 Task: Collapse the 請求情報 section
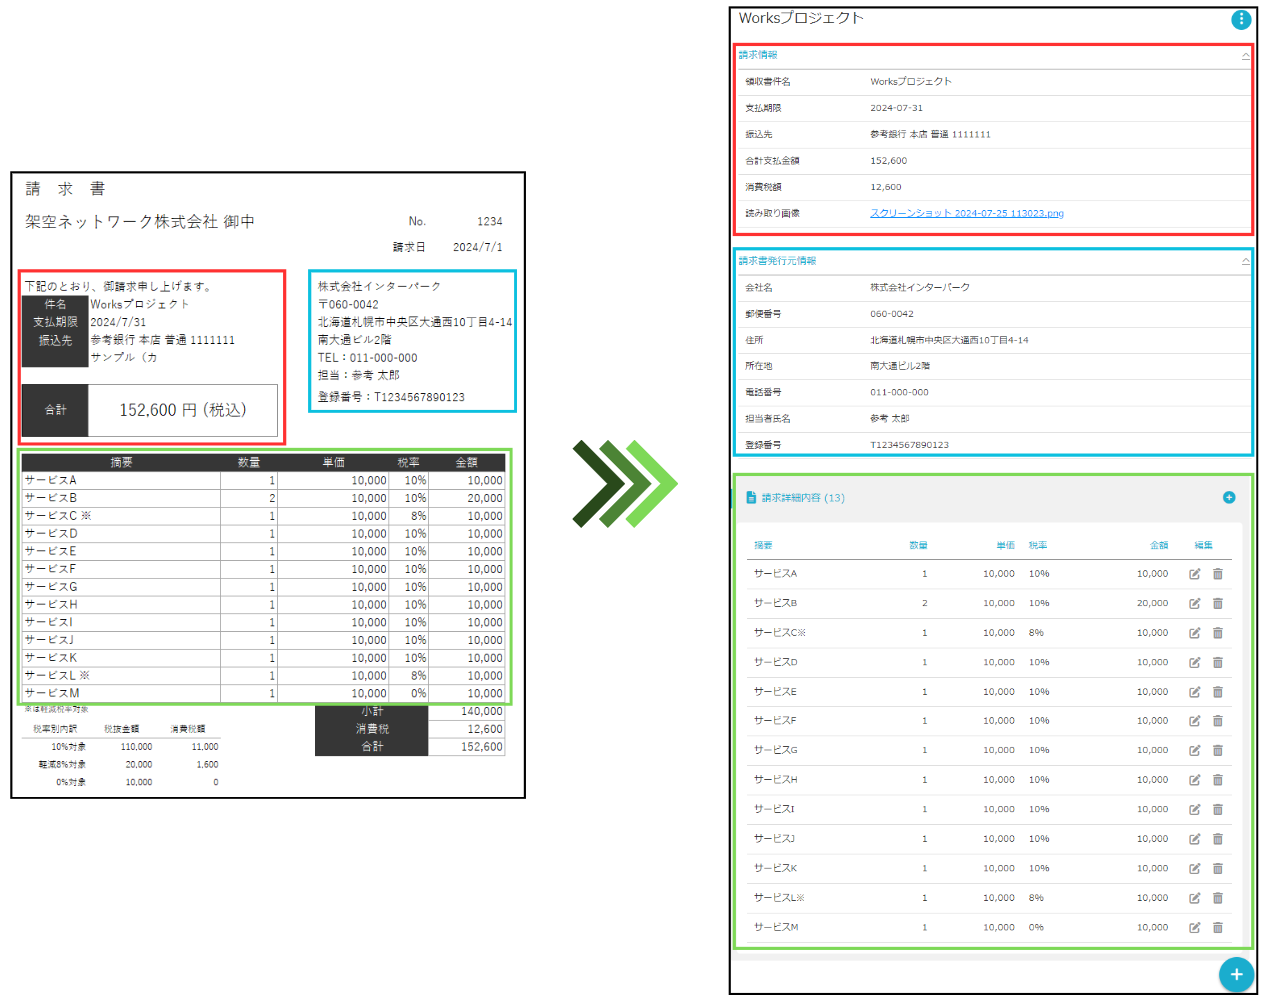(1245, 56)
